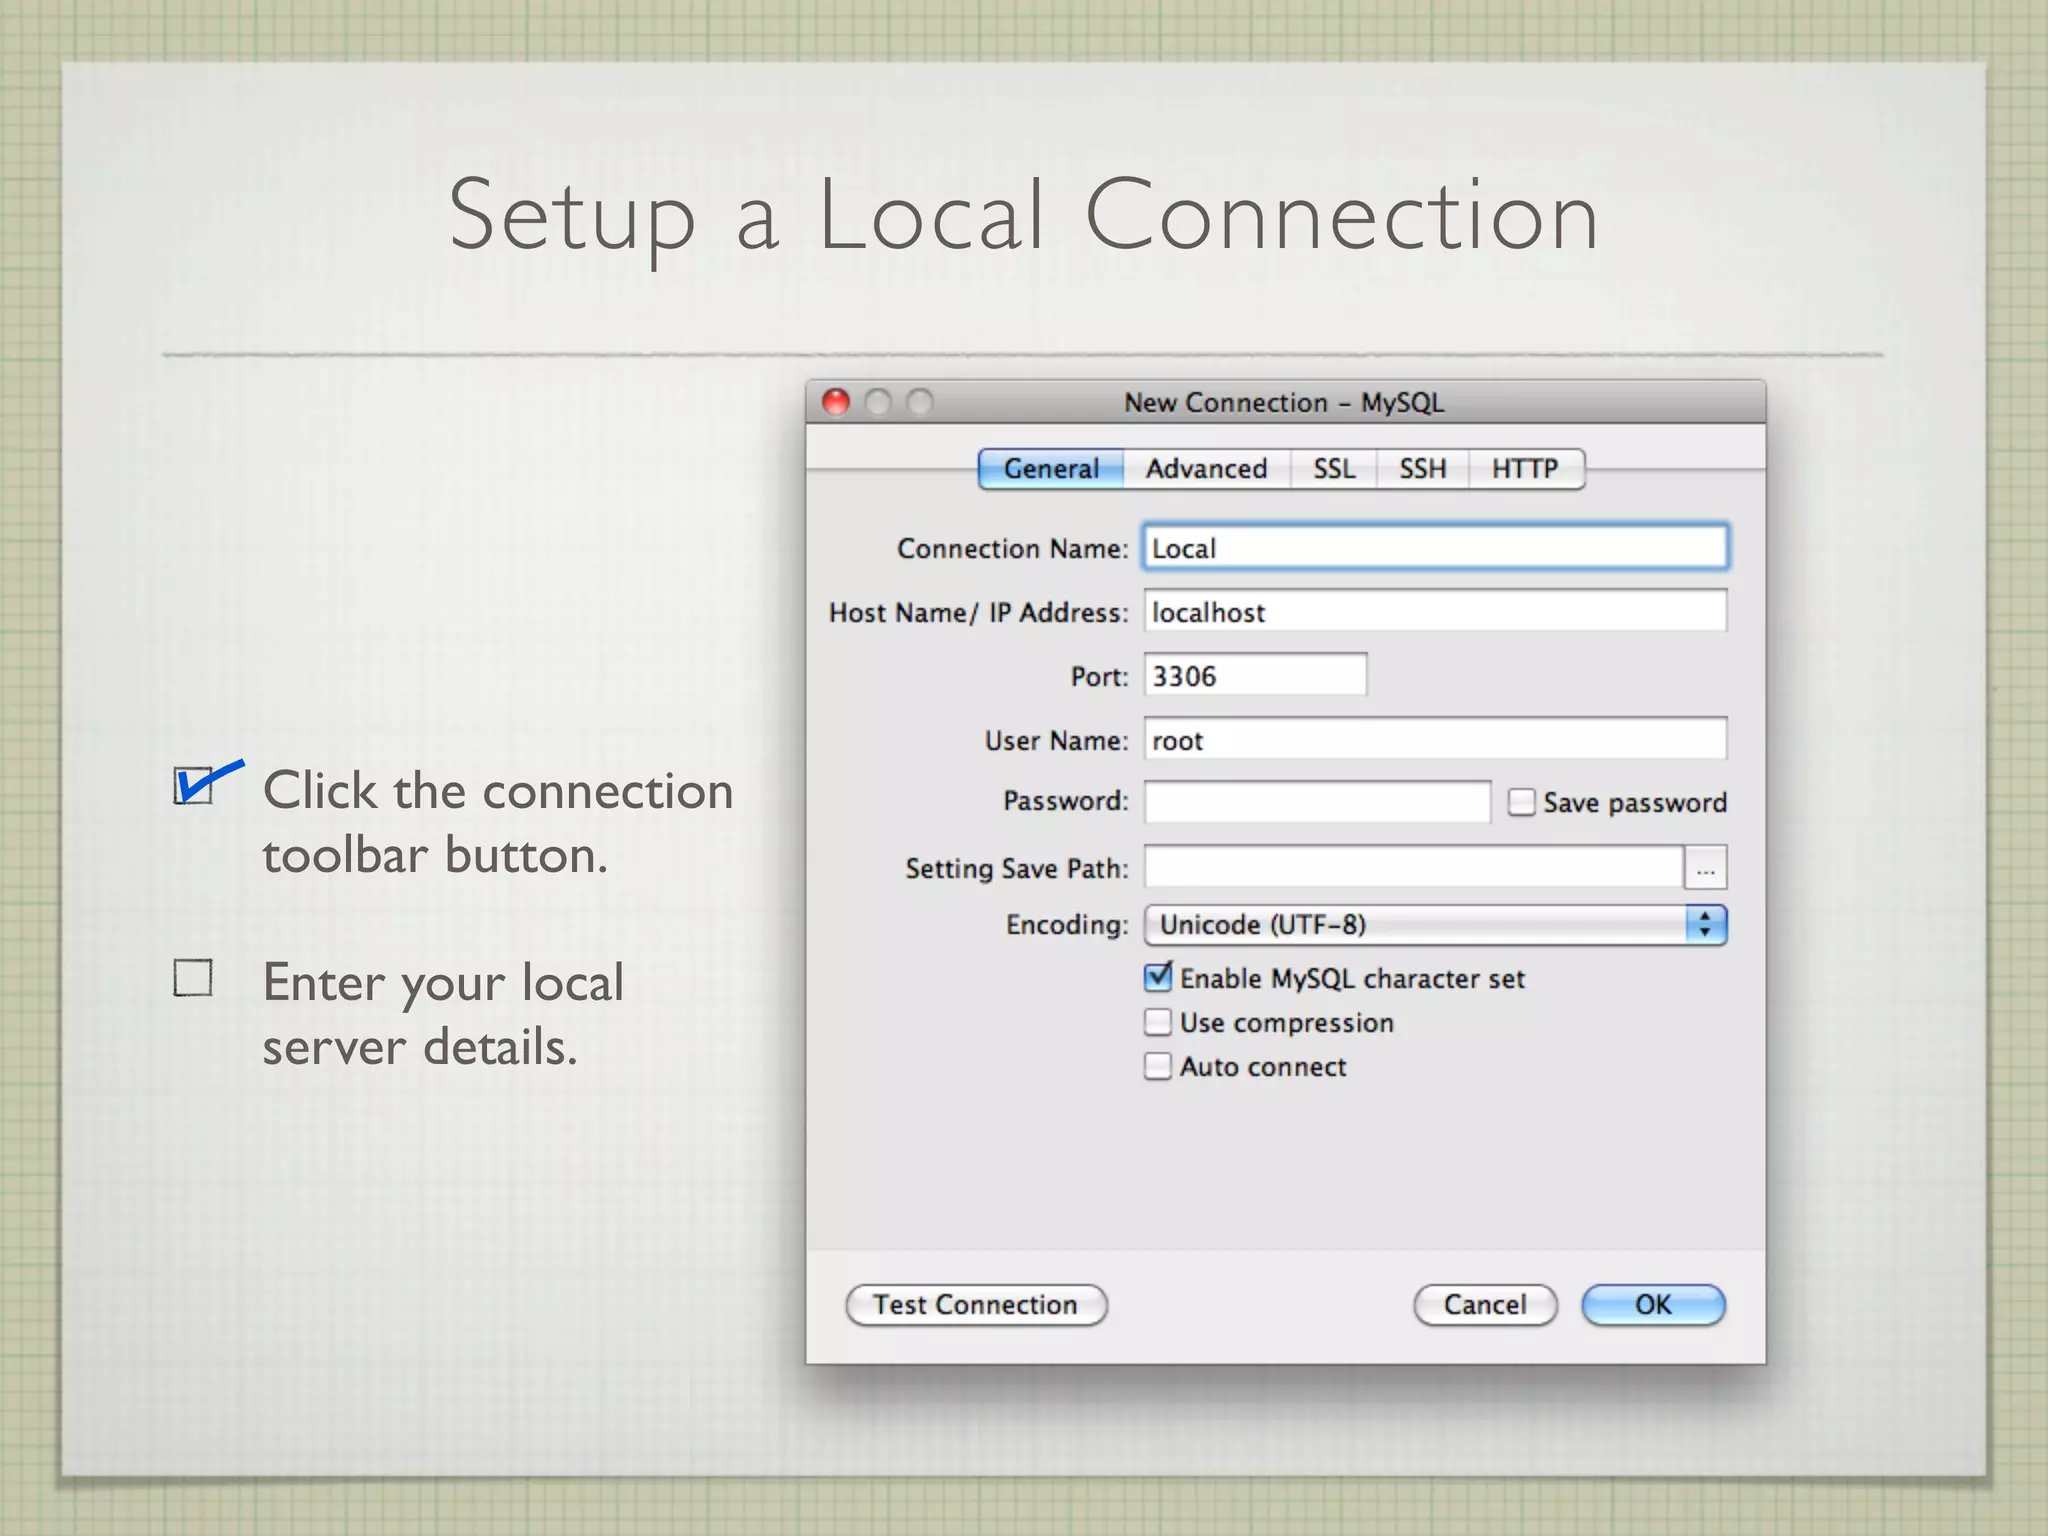Click the 'Password:' label
The height and width of the screenshot is (1536, 2048).
tap(1065, 801)
